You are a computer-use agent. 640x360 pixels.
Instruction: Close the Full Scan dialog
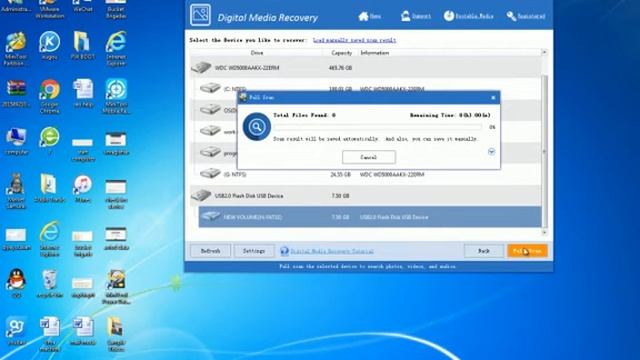(x=493, y=98)
